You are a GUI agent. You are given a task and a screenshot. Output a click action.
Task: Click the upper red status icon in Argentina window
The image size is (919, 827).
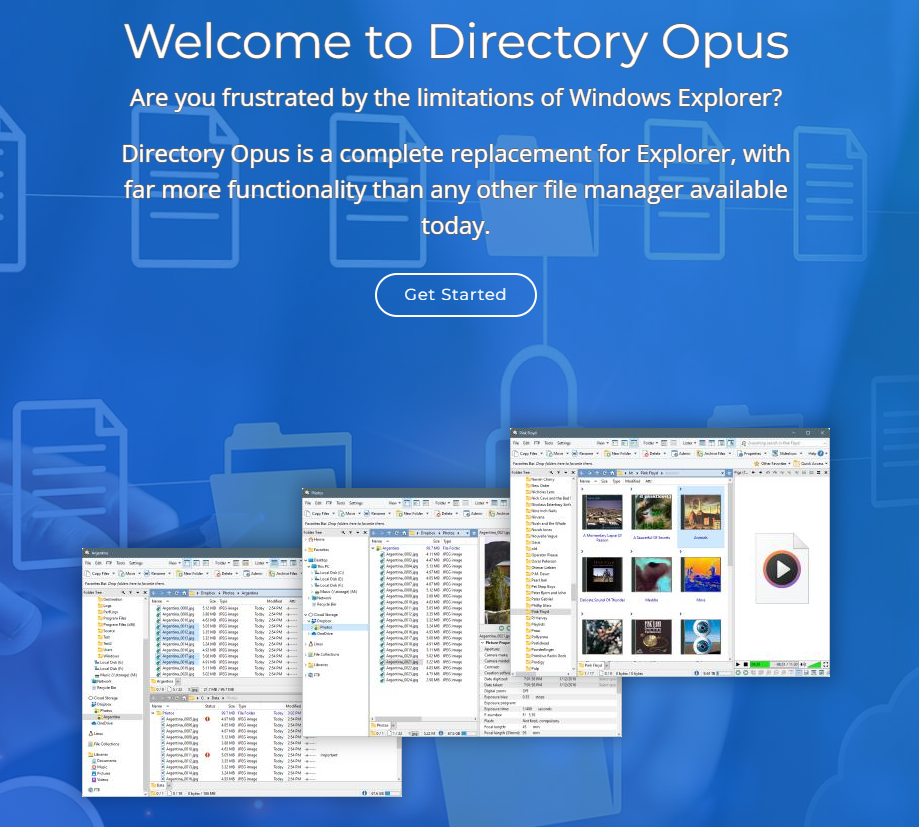click(x=207, y=719)
